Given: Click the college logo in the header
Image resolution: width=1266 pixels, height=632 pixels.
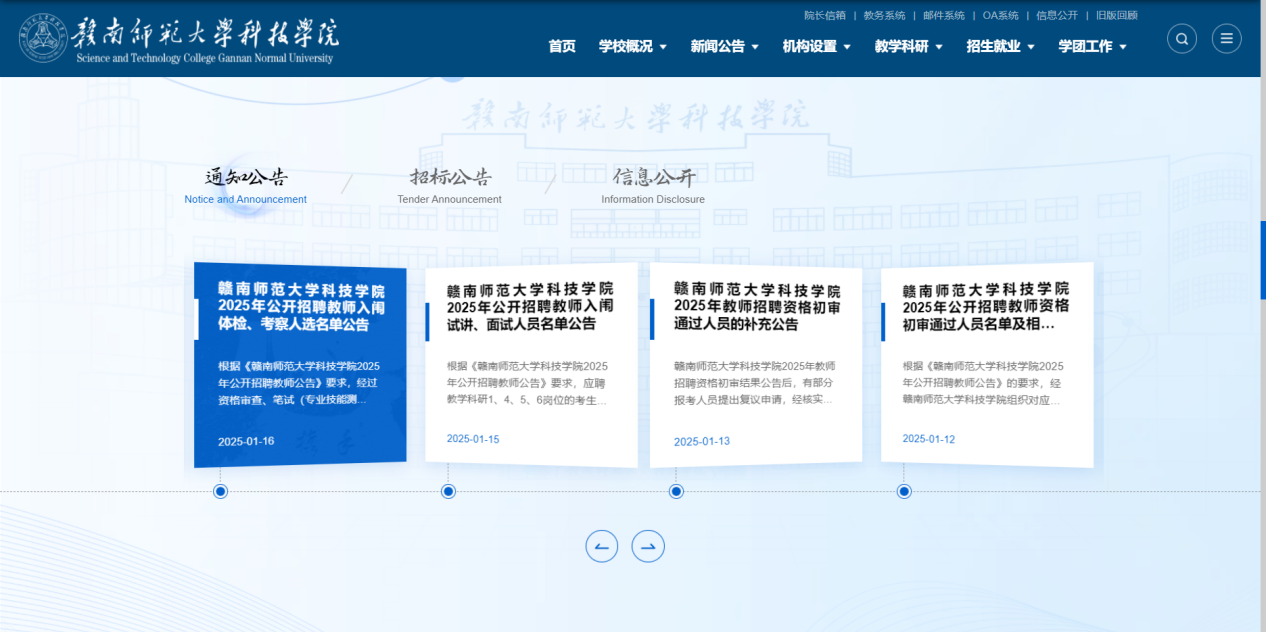Looking at the screenshot, I should (179, 39).
